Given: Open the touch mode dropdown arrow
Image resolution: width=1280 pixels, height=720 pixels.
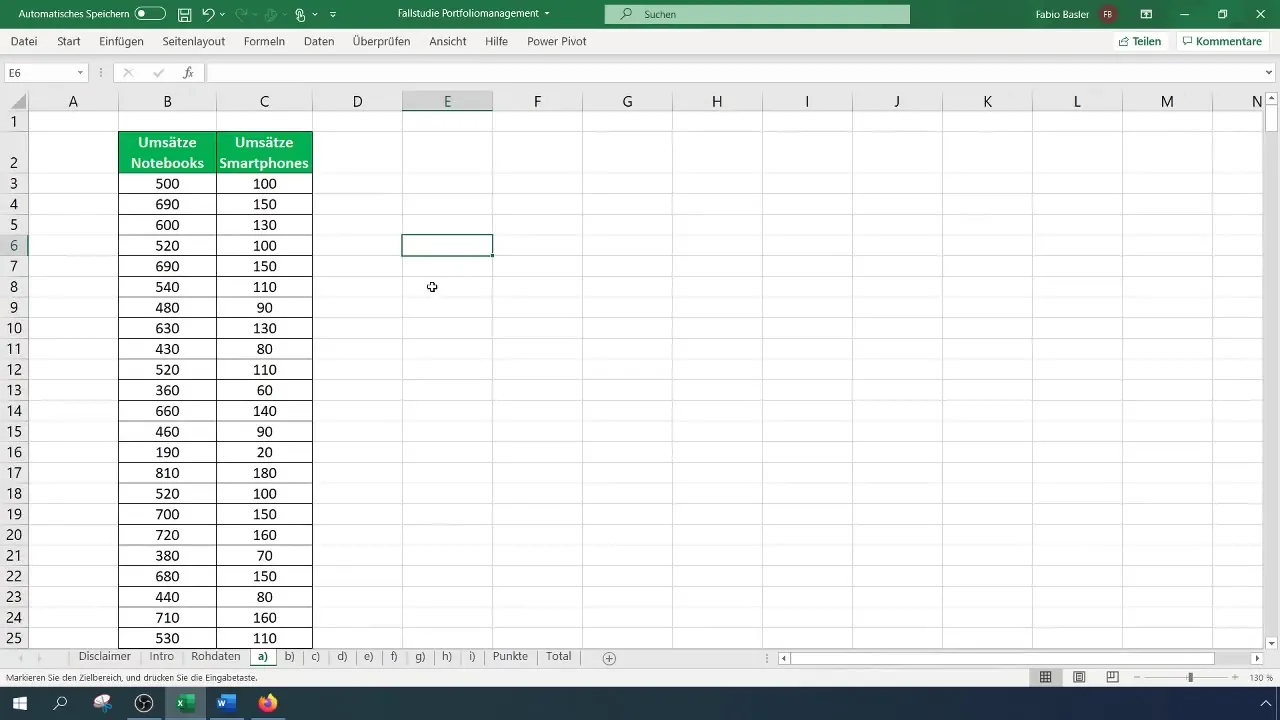Looking at the screenshot, I should (315, 14).
